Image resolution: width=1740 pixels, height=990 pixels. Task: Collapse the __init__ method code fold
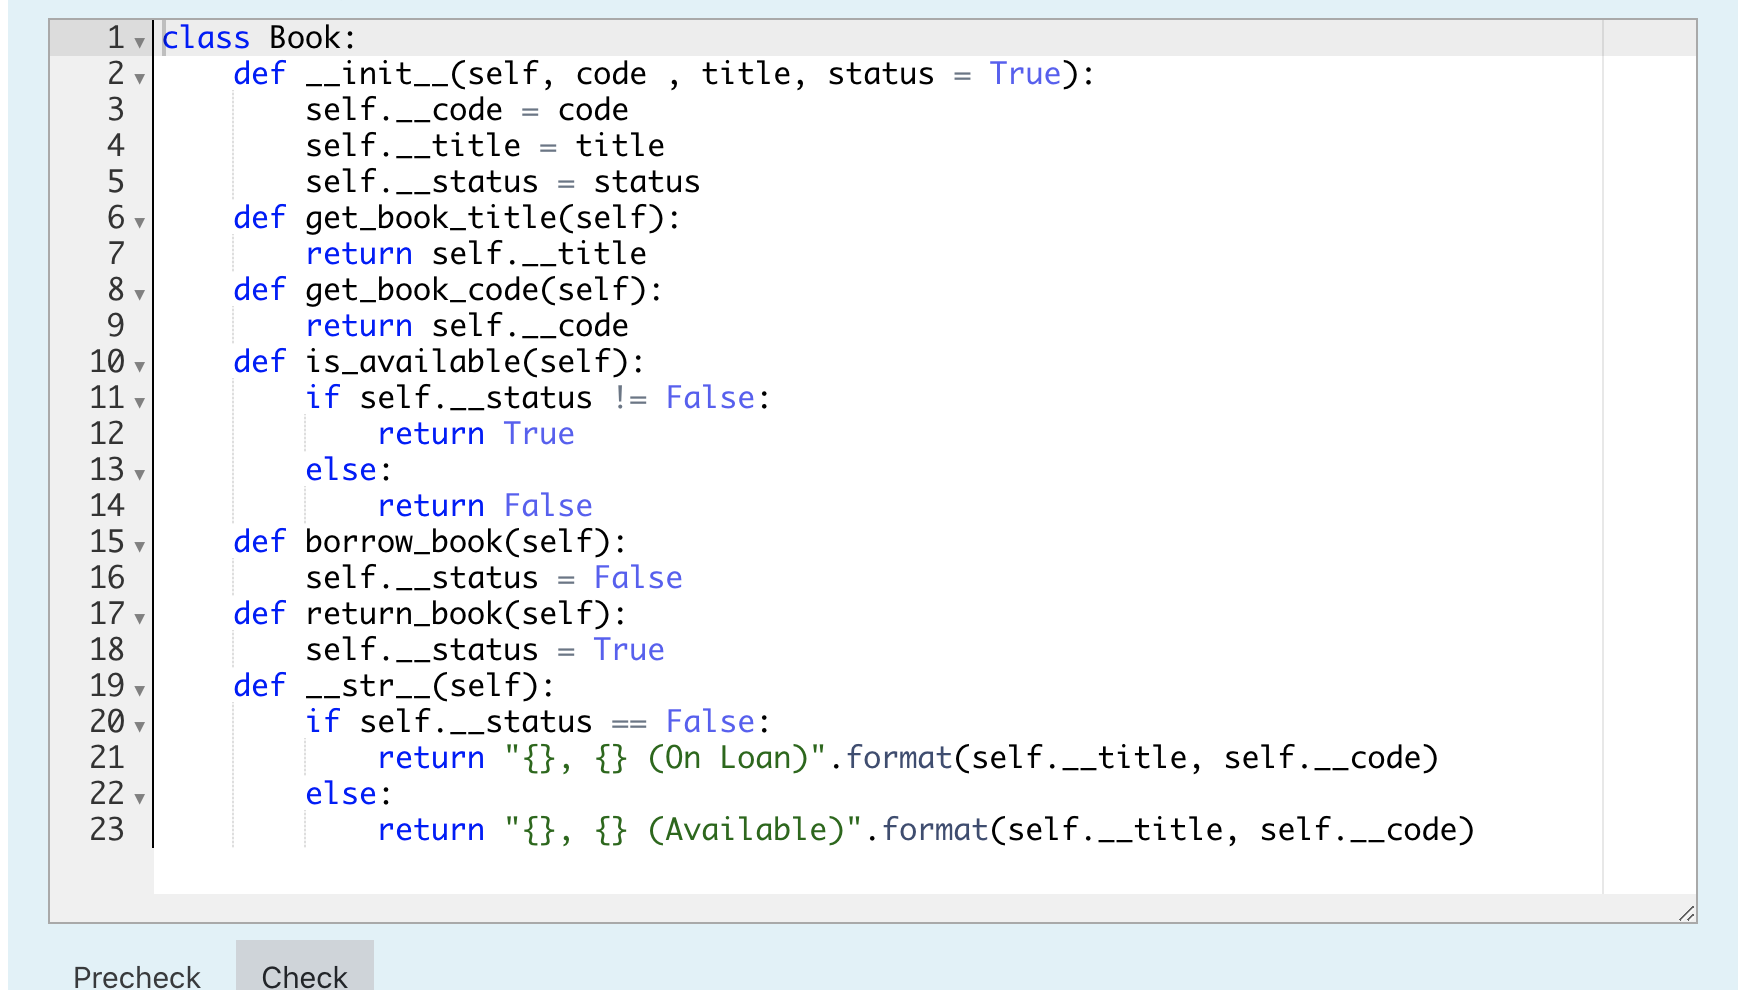139,77
